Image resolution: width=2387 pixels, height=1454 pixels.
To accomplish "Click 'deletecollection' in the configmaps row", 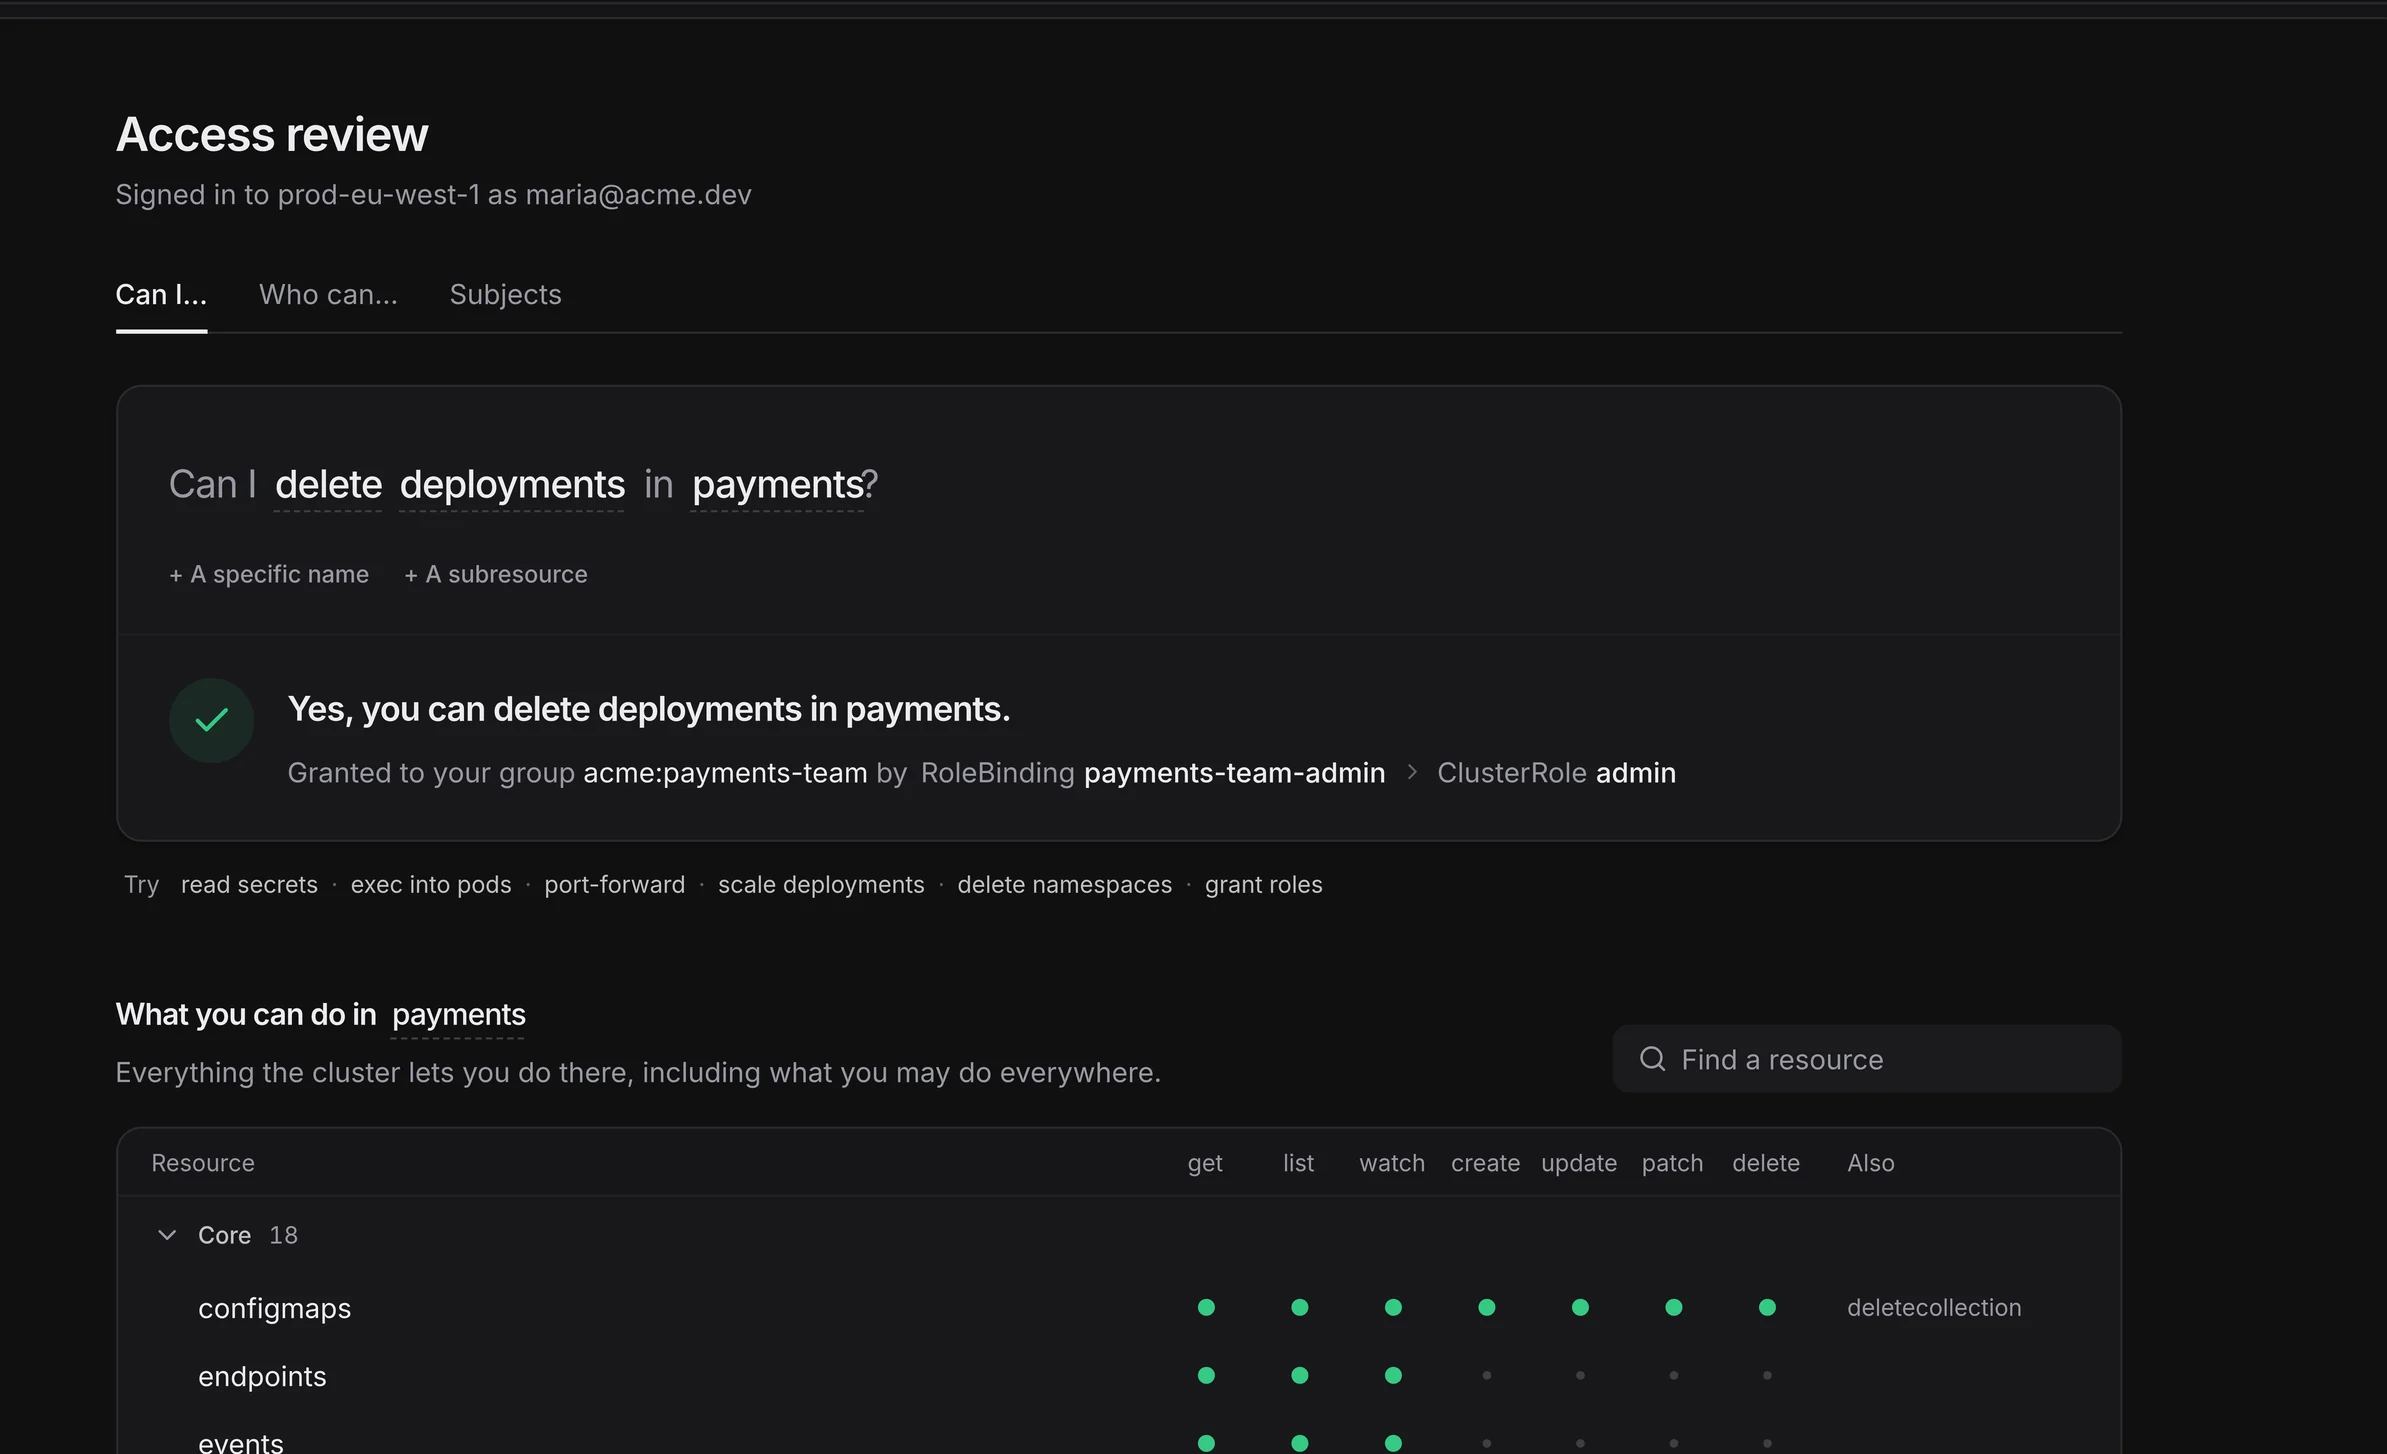I will [x=1934, y=1308].
